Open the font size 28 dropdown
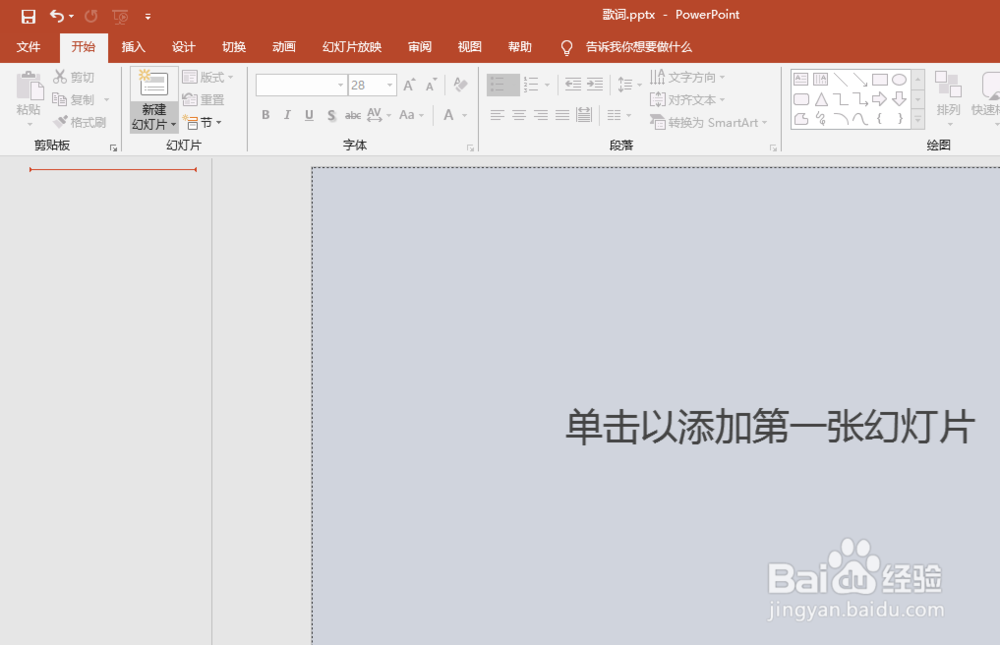 pyautogui.click(x=390, y=85)
